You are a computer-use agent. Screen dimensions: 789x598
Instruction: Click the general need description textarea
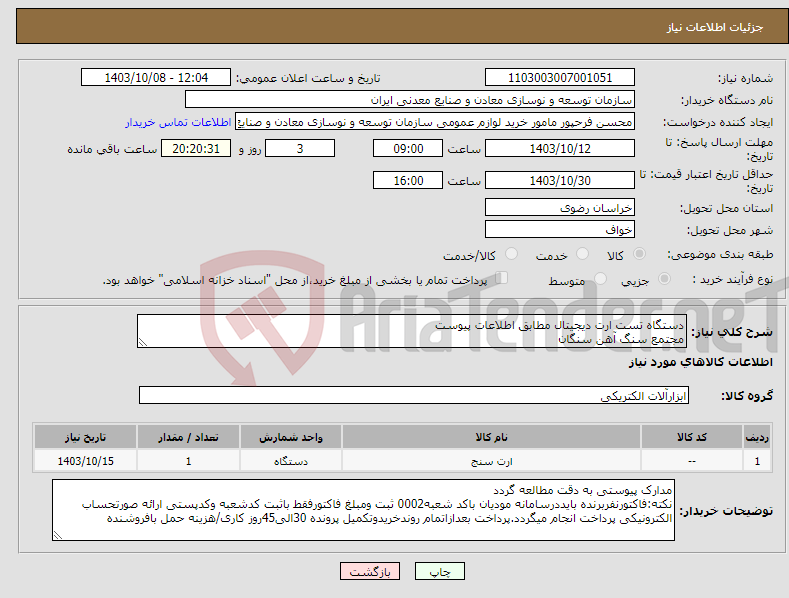412,331
